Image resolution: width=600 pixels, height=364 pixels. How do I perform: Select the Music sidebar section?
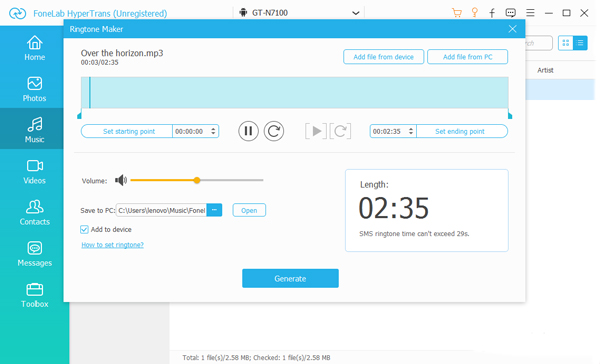[34, 130]
